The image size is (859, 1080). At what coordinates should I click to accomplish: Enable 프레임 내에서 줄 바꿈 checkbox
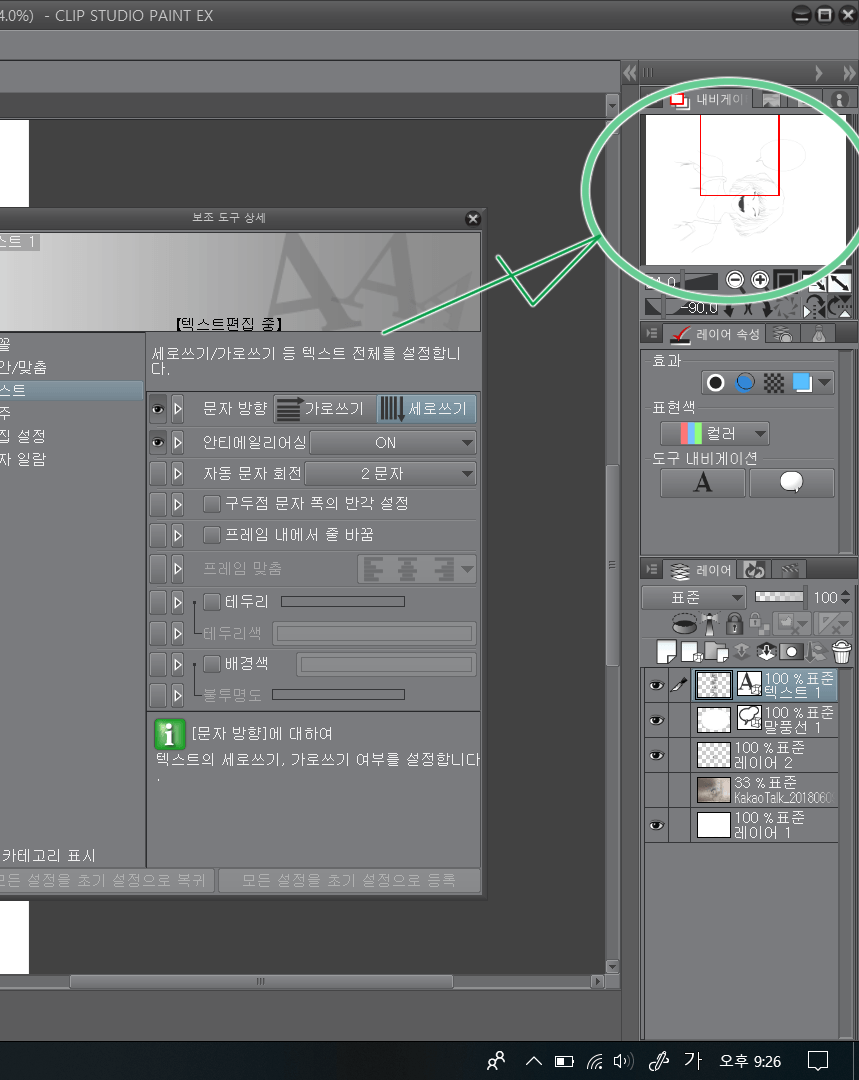pyautogui.click(x=211, y=535)
